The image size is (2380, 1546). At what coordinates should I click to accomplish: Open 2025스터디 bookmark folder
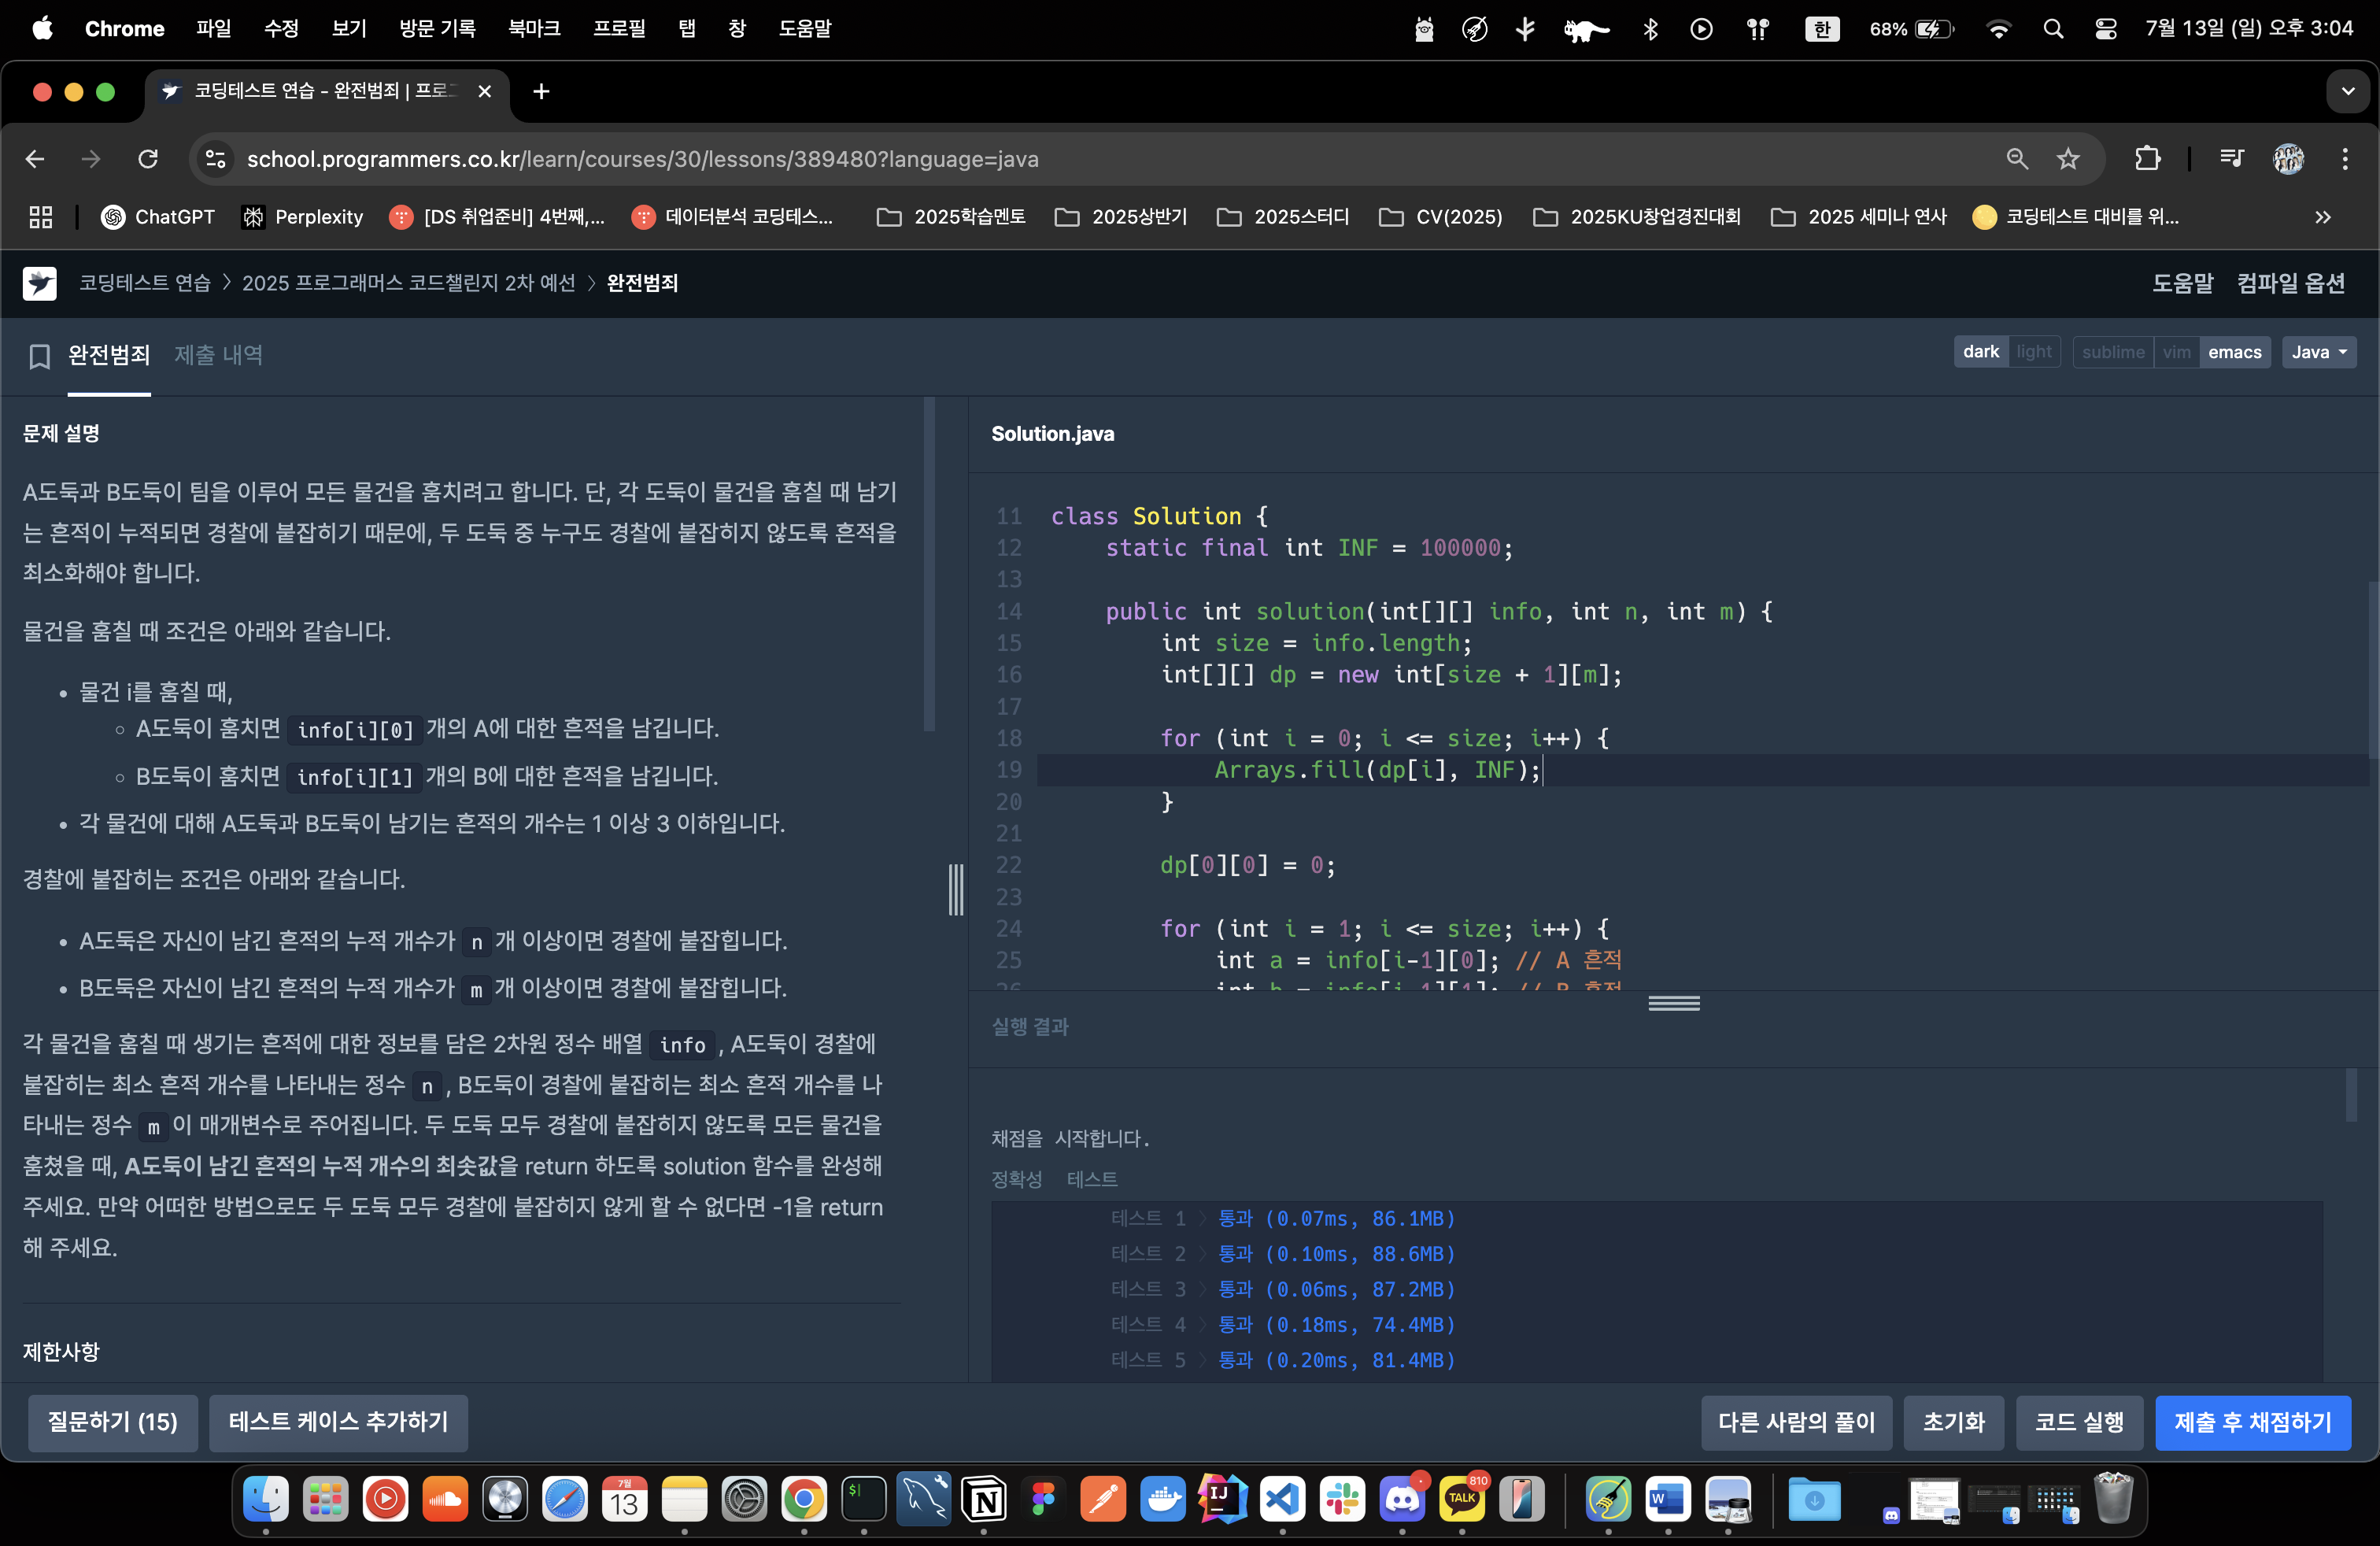pos(1283,217)
